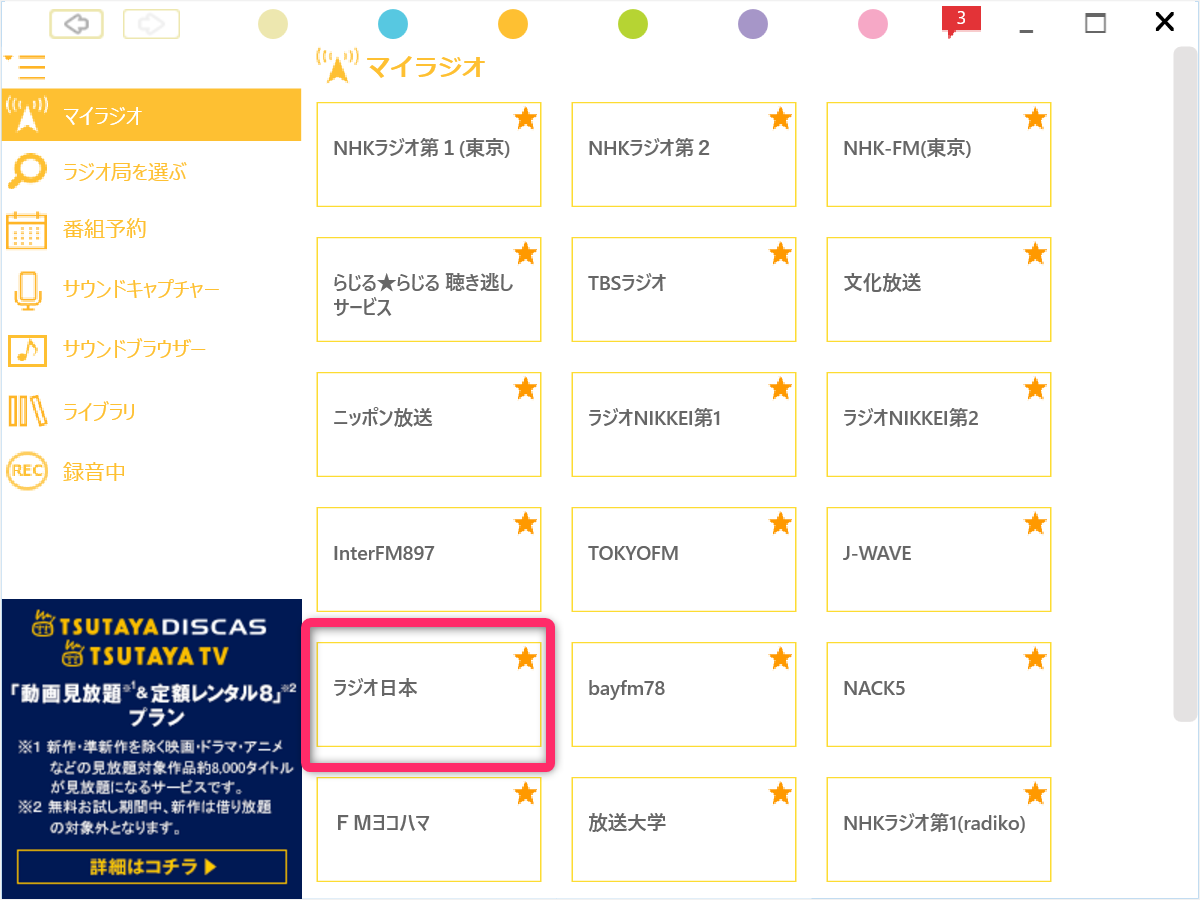Image resolution: width=1200 pixels, height=900 pixels.
Task: Click the back arrow navigation icon
Action: coord(77,23)
